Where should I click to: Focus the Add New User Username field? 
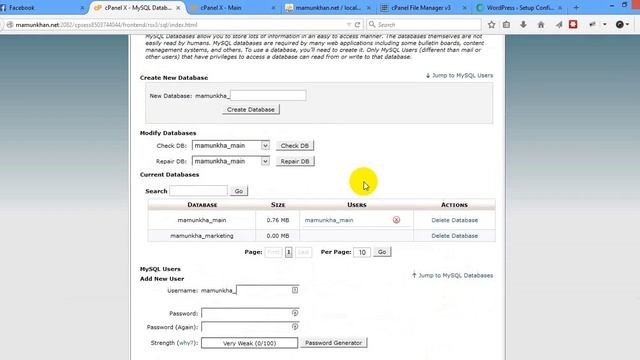268,290
